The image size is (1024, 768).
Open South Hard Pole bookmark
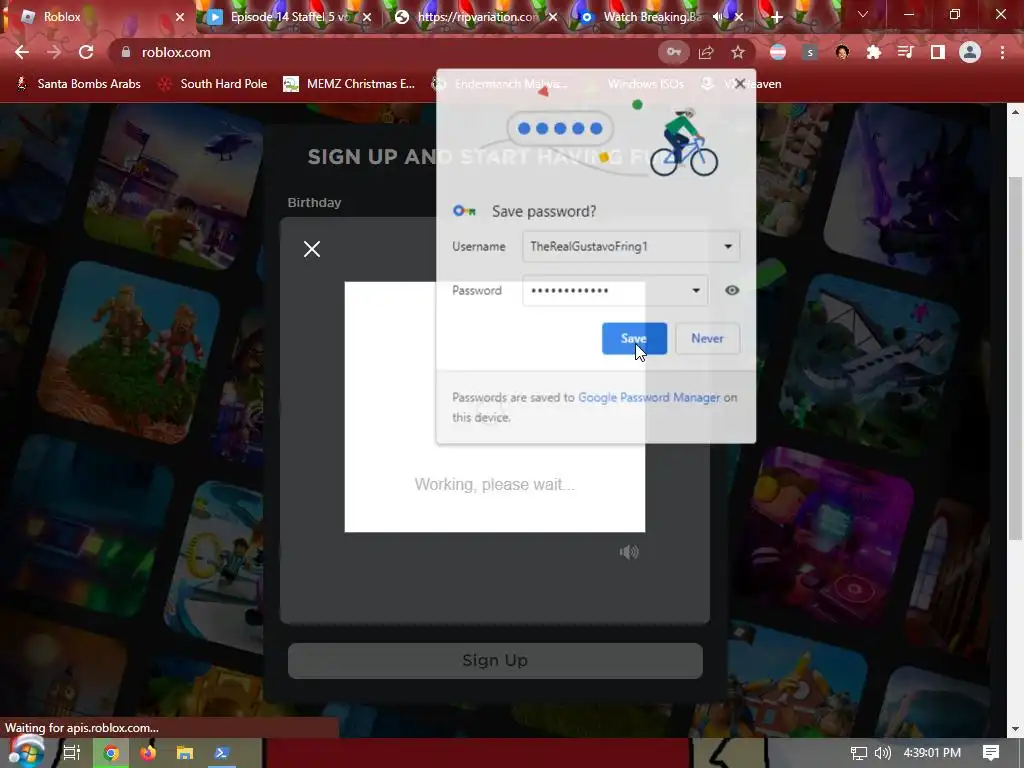click(213, 84)
